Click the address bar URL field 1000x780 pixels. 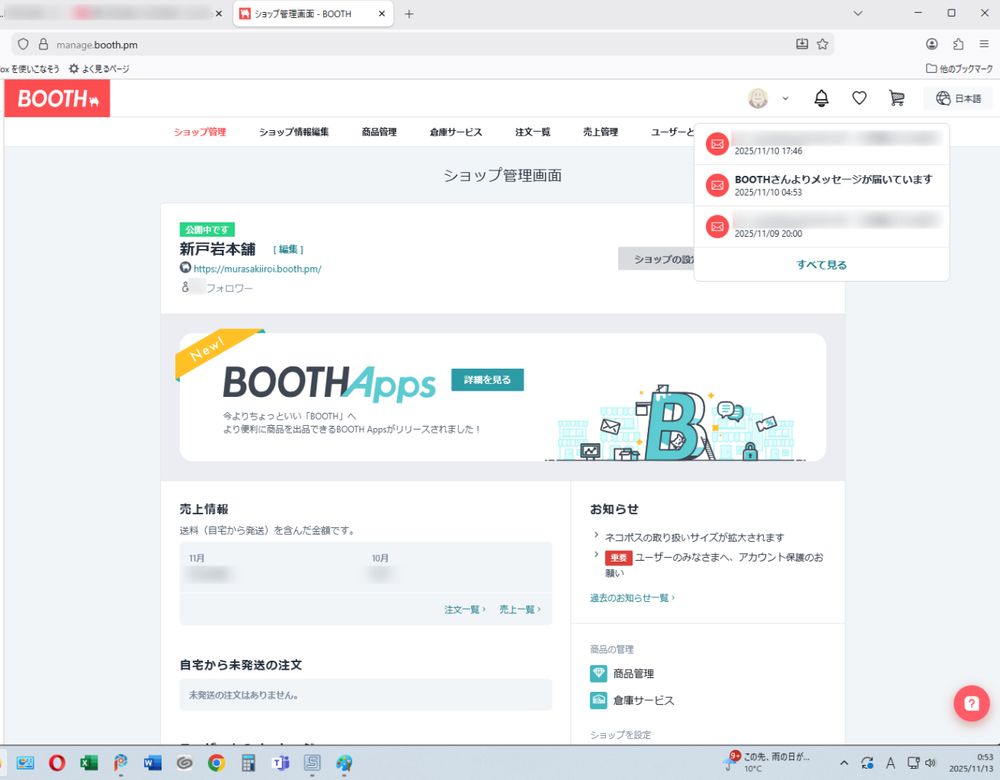coord(421,45)
